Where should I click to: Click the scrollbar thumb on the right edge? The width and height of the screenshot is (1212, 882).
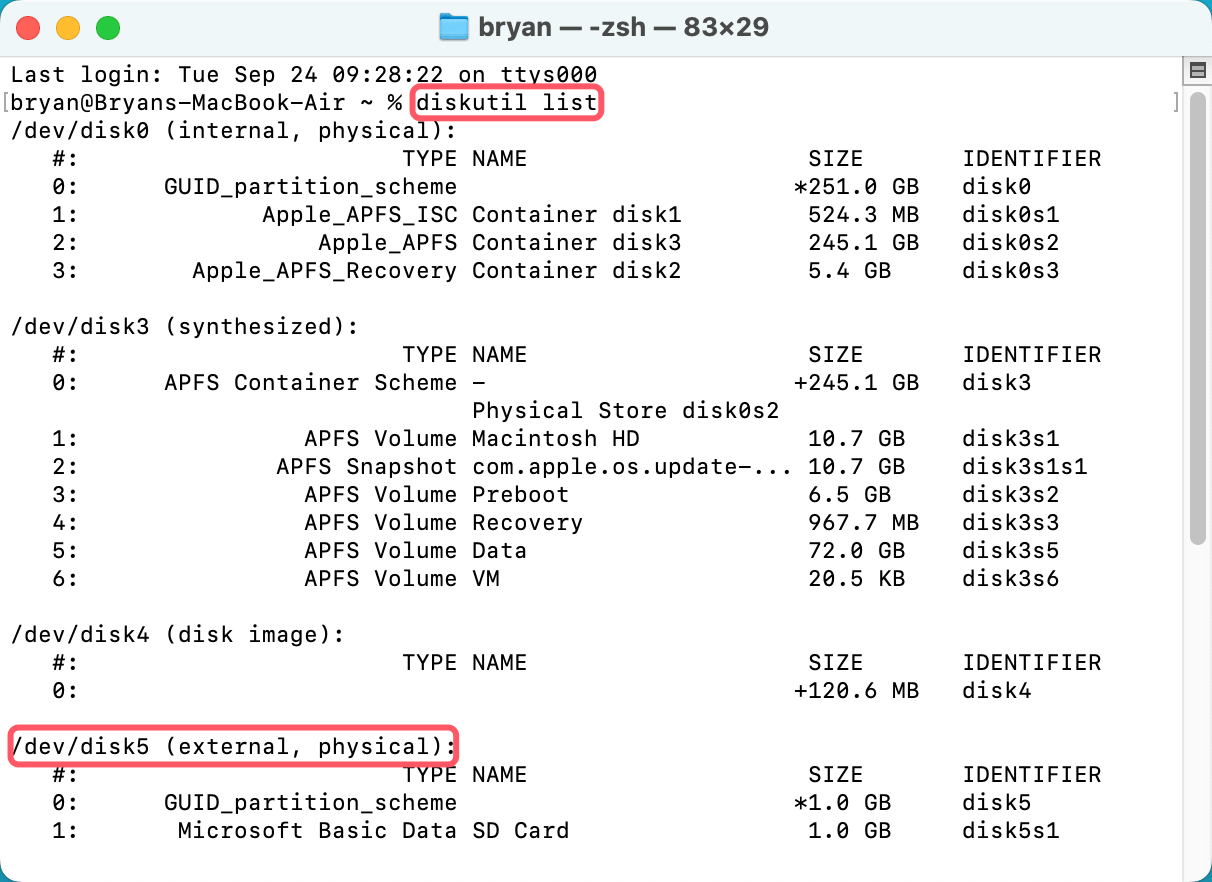point(1196,300)
